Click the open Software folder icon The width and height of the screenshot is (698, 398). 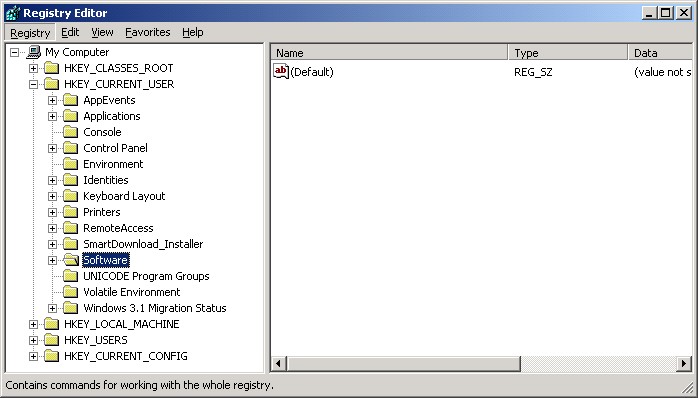(x=71, y=260)
